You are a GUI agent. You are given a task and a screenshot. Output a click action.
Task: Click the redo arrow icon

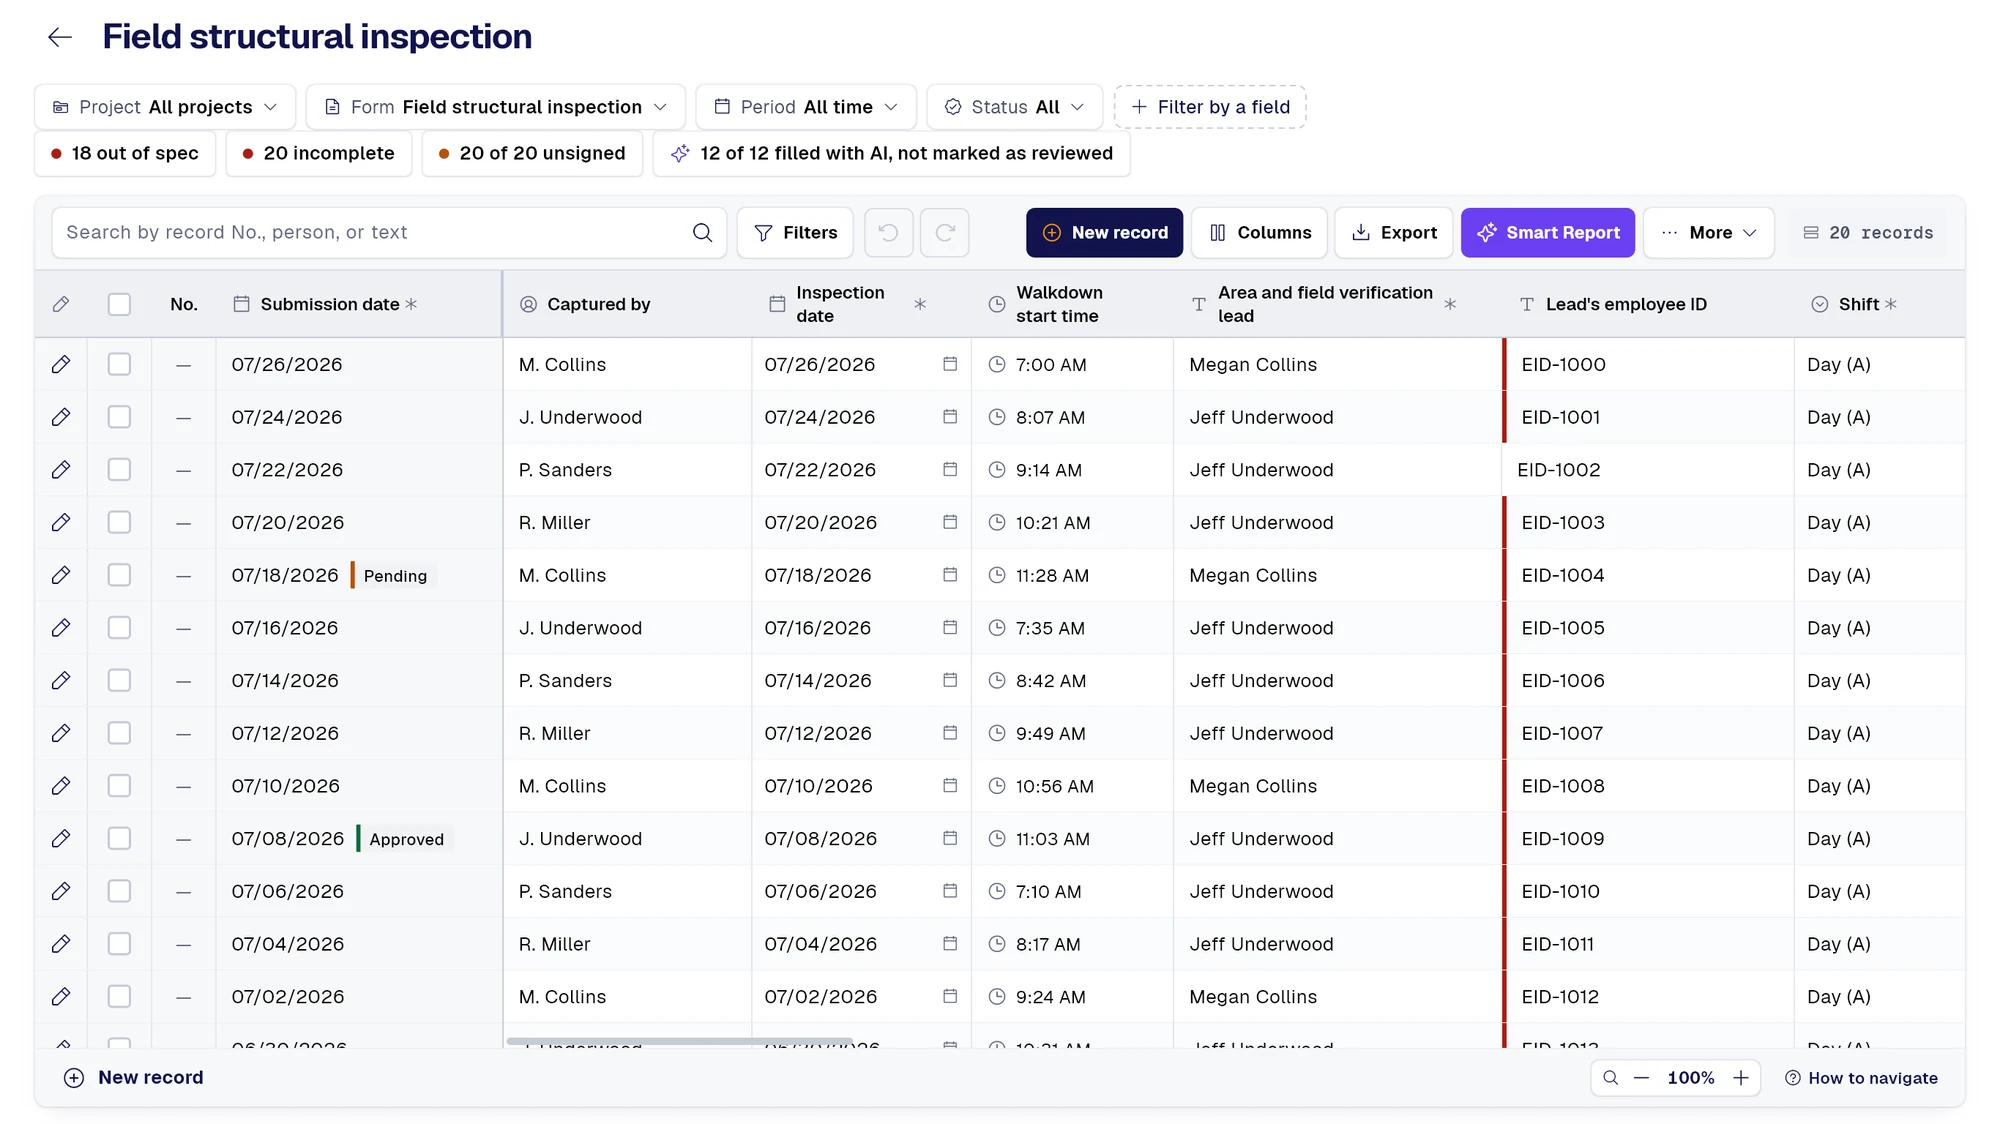pyautogui.click(x=944, y=233)
